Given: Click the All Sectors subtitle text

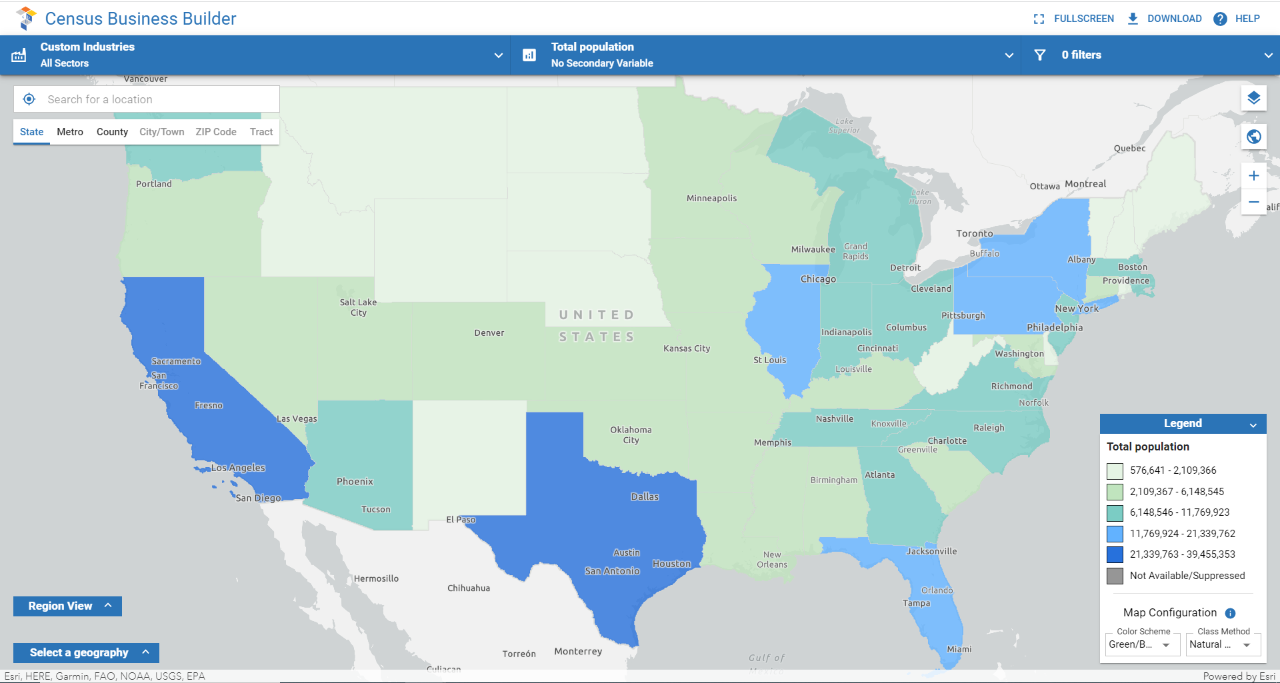Looking at the screenshot, I should 64,64.
